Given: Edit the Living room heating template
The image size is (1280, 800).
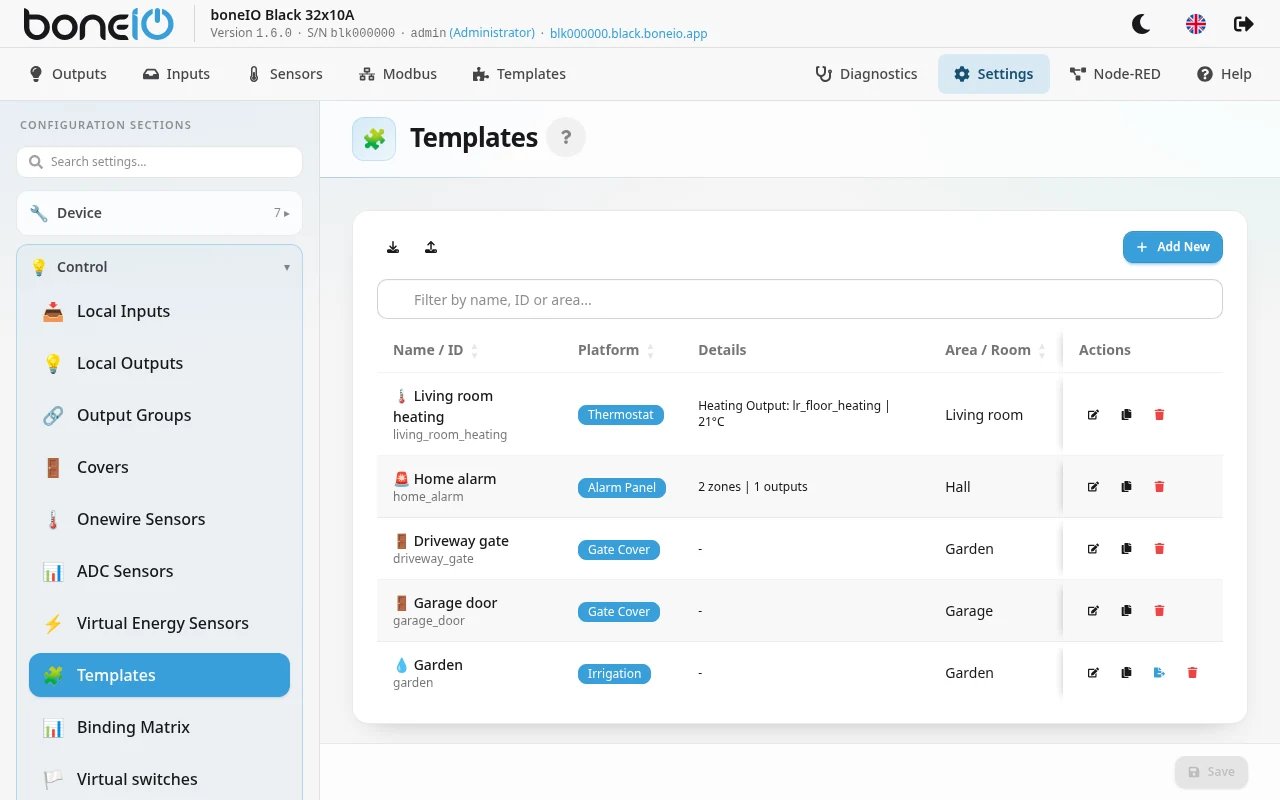Looking at the screenshot, I should (x=1093, y=414).
